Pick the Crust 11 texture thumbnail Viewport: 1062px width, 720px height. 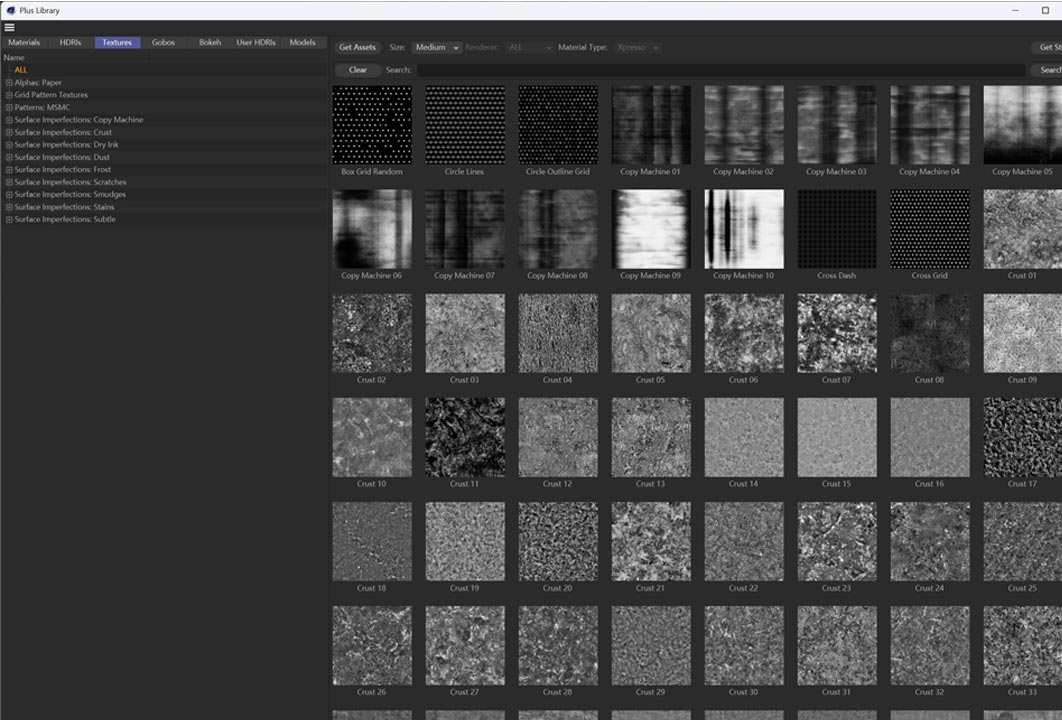coord(465,437)
